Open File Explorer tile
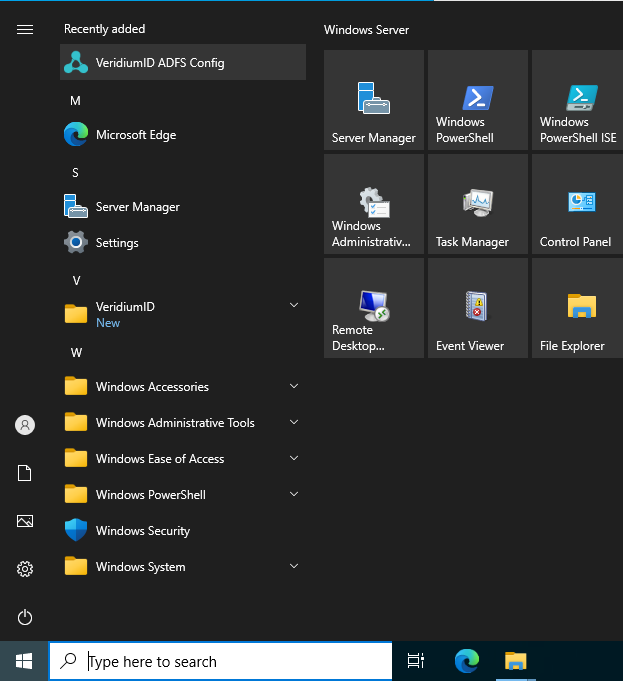The height and width of the screenshot is (681, 623). click(x=578, y=309)
